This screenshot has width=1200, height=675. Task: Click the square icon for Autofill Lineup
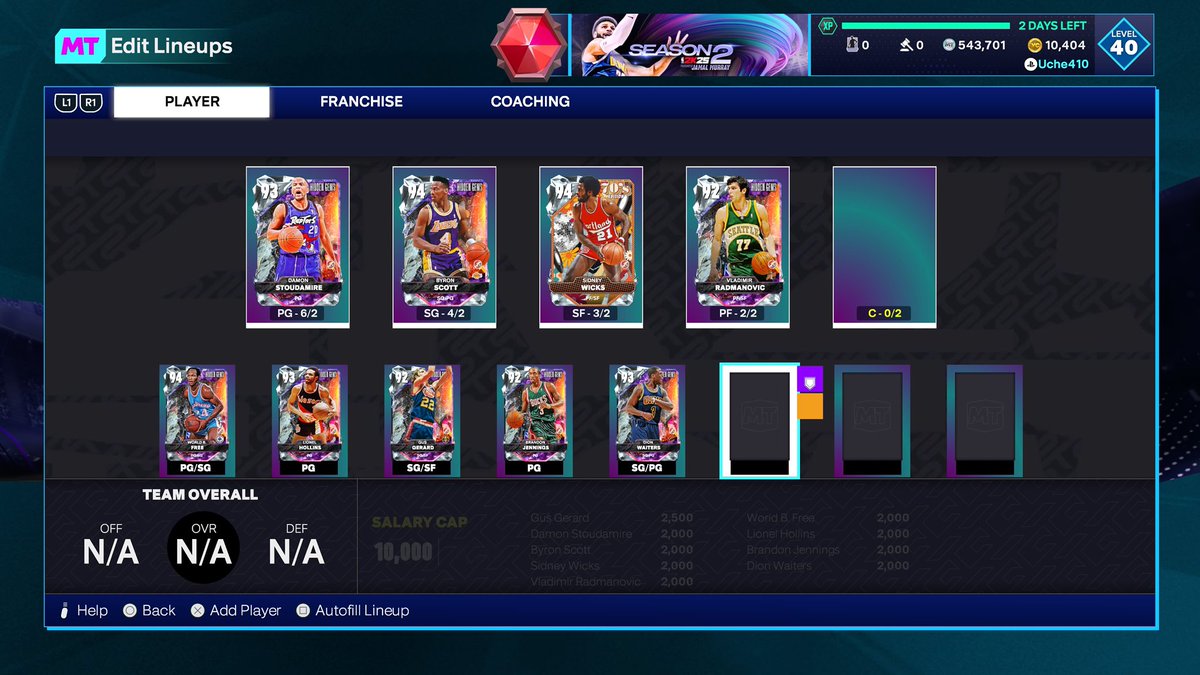(303, 610)
